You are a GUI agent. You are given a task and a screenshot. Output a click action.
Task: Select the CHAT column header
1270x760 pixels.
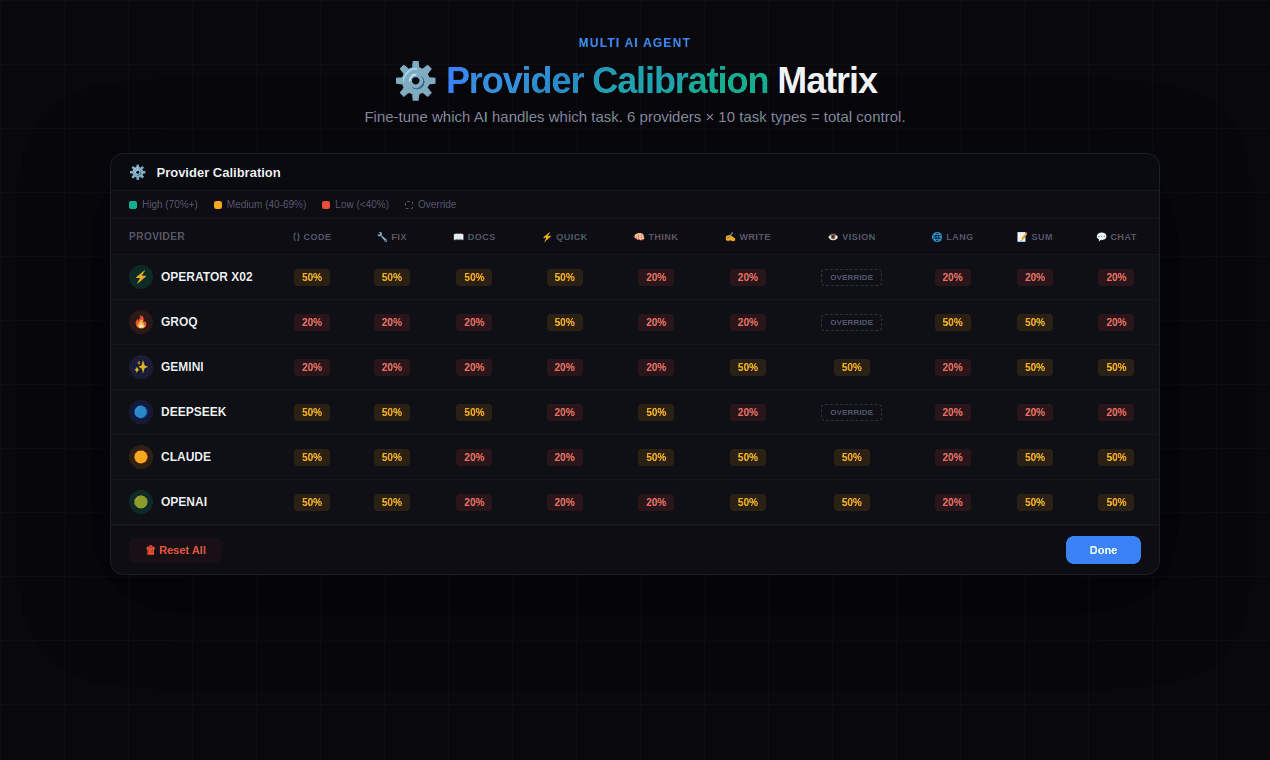click(x=1116, y=237)
